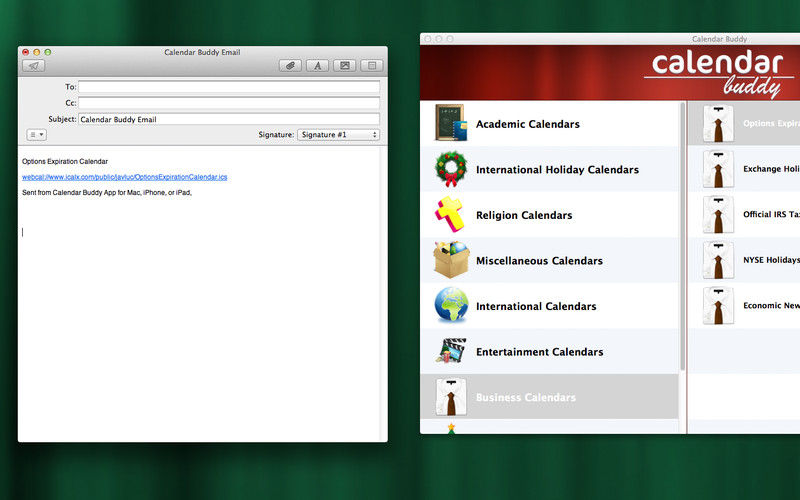Open the webcal OptionsExpirationCalendar.ics link

point(124,177)
